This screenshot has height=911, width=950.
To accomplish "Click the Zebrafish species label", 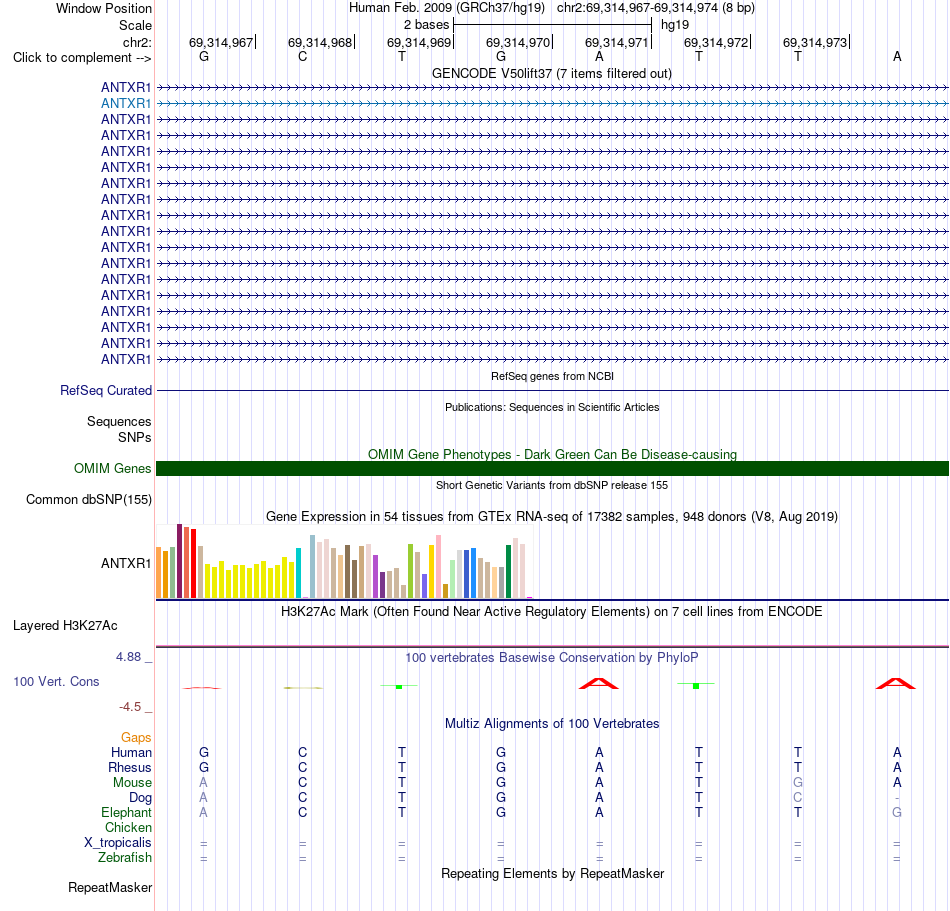I will [125, 858].
